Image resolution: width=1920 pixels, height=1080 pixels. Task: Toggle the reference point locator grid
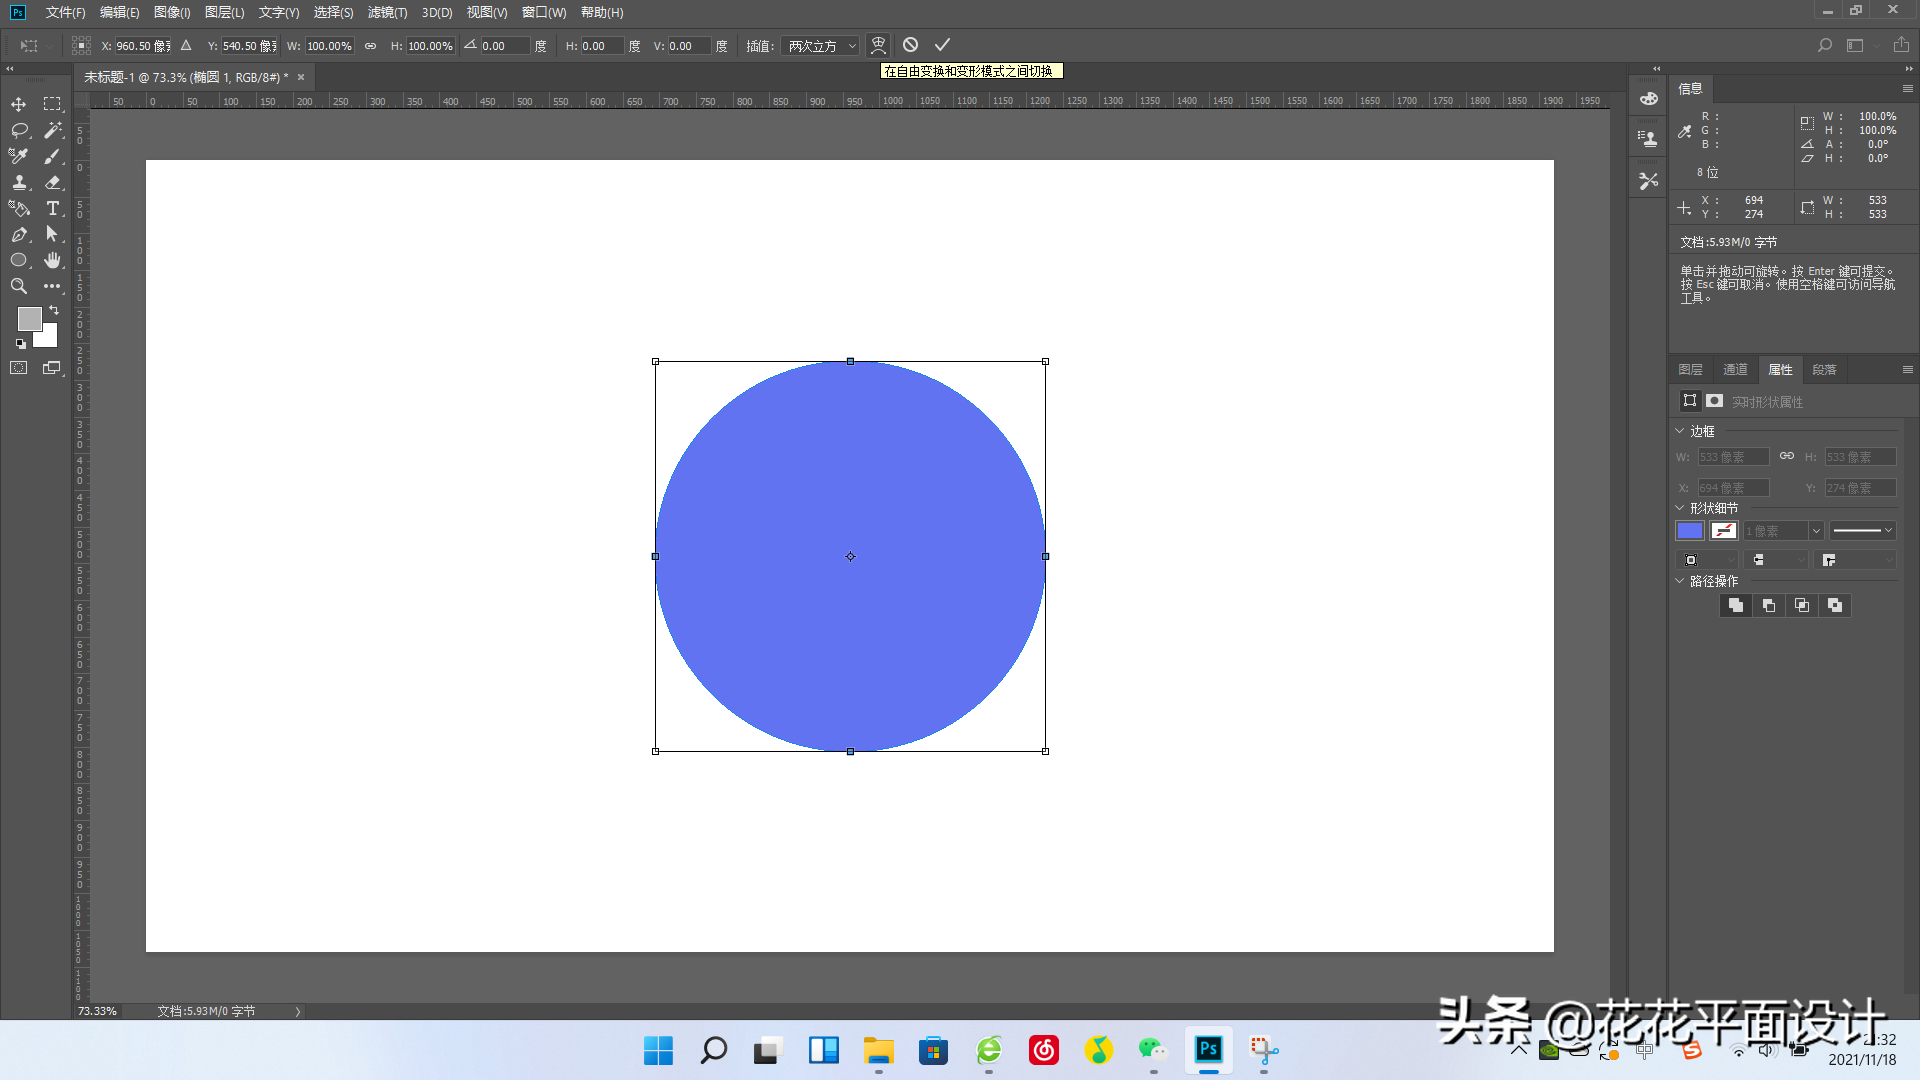[x=82, y=45]
